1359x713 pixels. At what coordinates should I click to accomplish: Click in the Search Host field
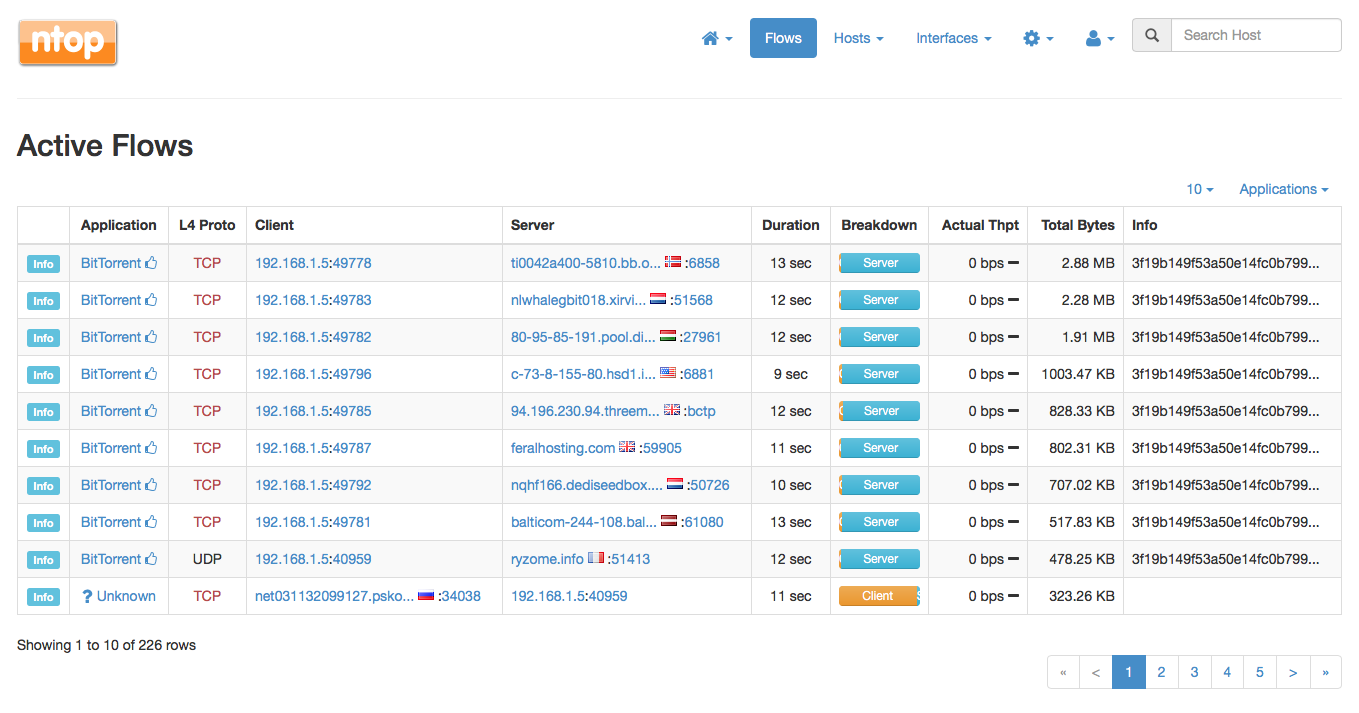pos(1256,35)
